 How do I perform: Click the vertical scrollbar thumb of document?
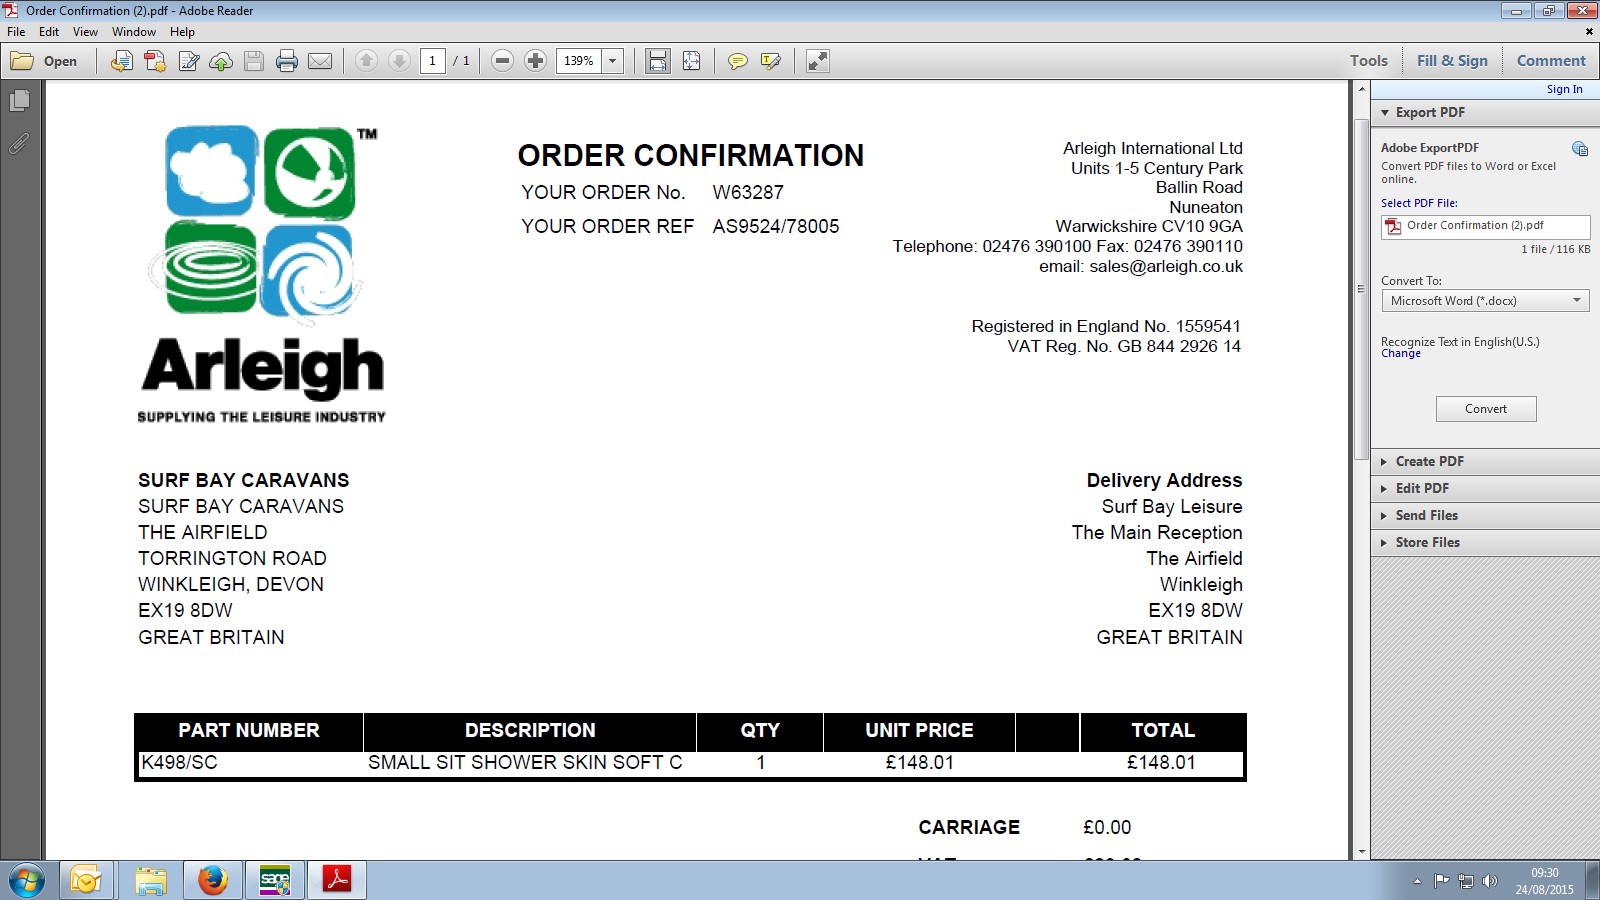(x=1361, y=288)
